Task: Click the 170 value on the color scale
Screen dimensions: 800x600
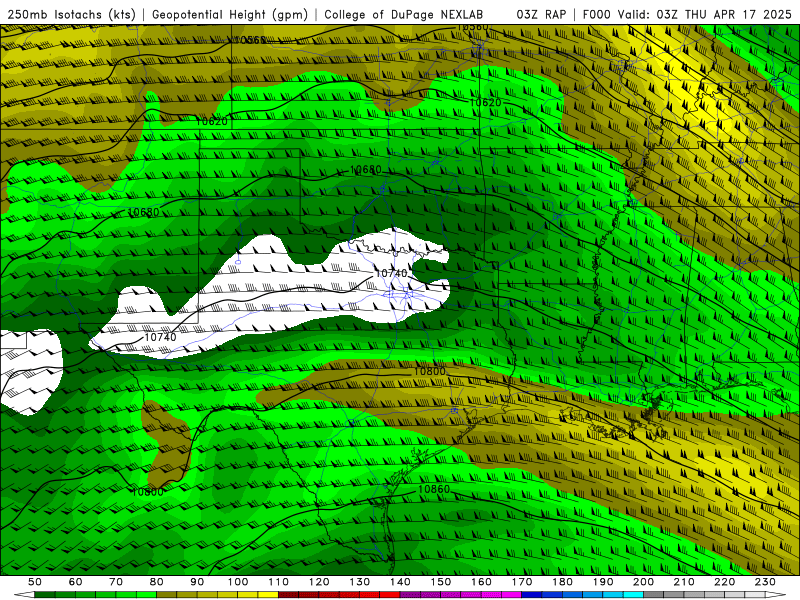Action: click(522, 582)
